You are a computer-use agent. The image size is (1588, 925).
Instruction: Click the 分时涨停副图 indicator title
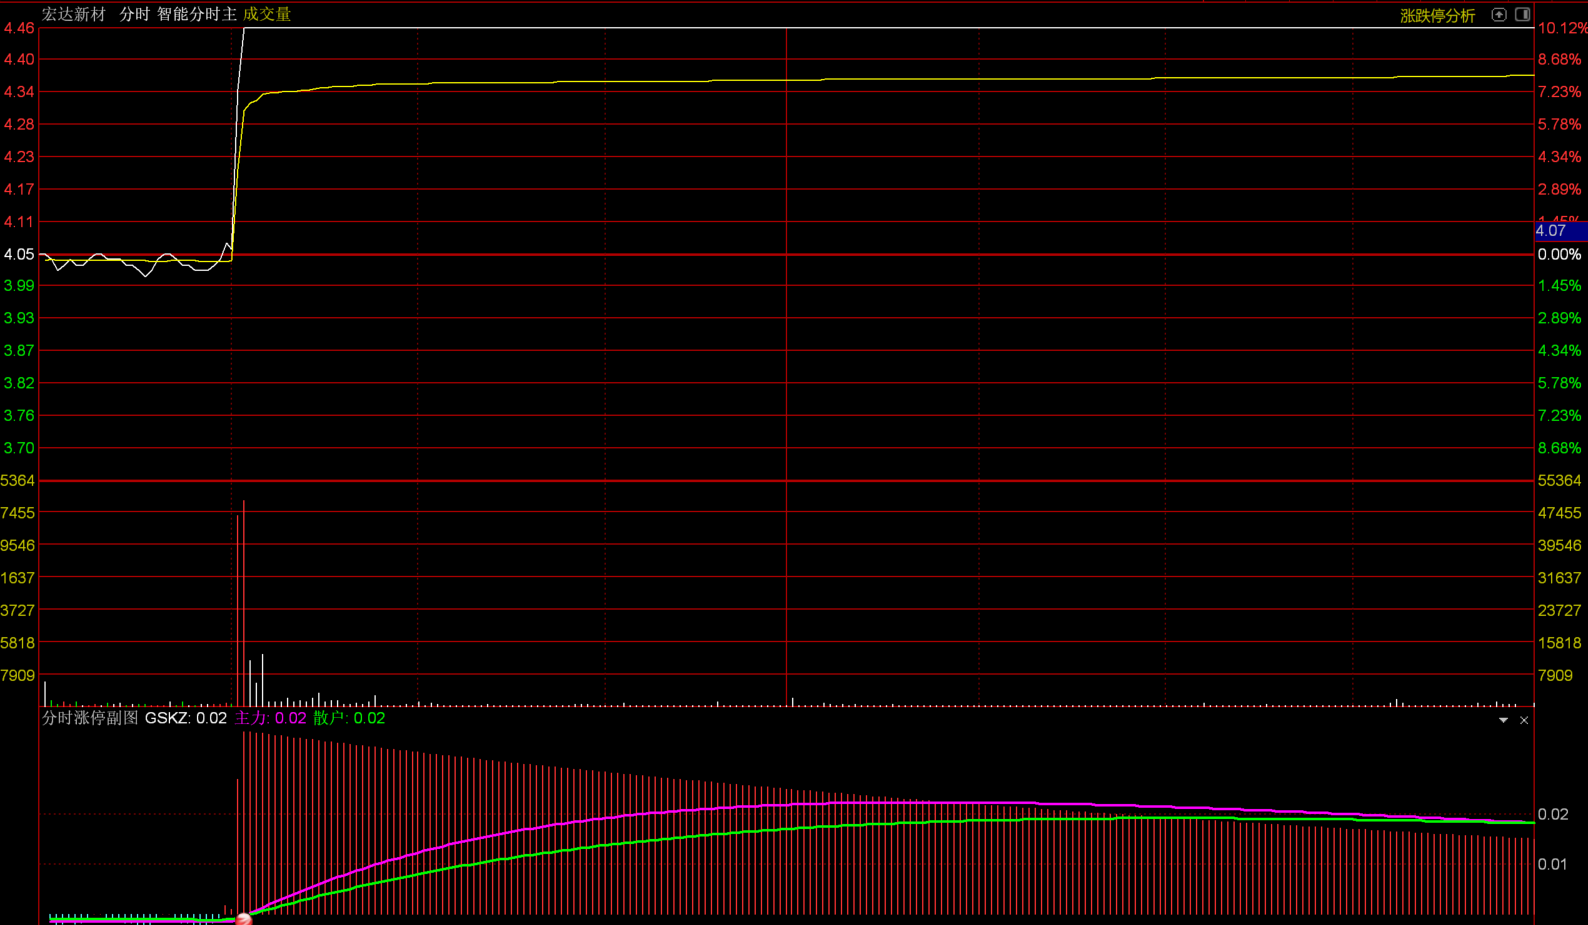click(x=90, y=718)
